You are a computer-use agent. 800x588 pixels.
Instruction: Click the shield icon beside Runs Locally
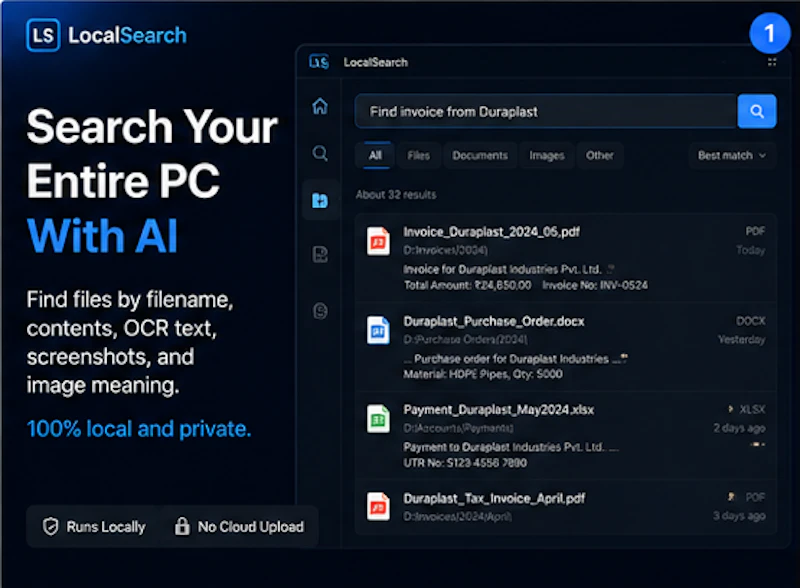click(x=51, y=526)
